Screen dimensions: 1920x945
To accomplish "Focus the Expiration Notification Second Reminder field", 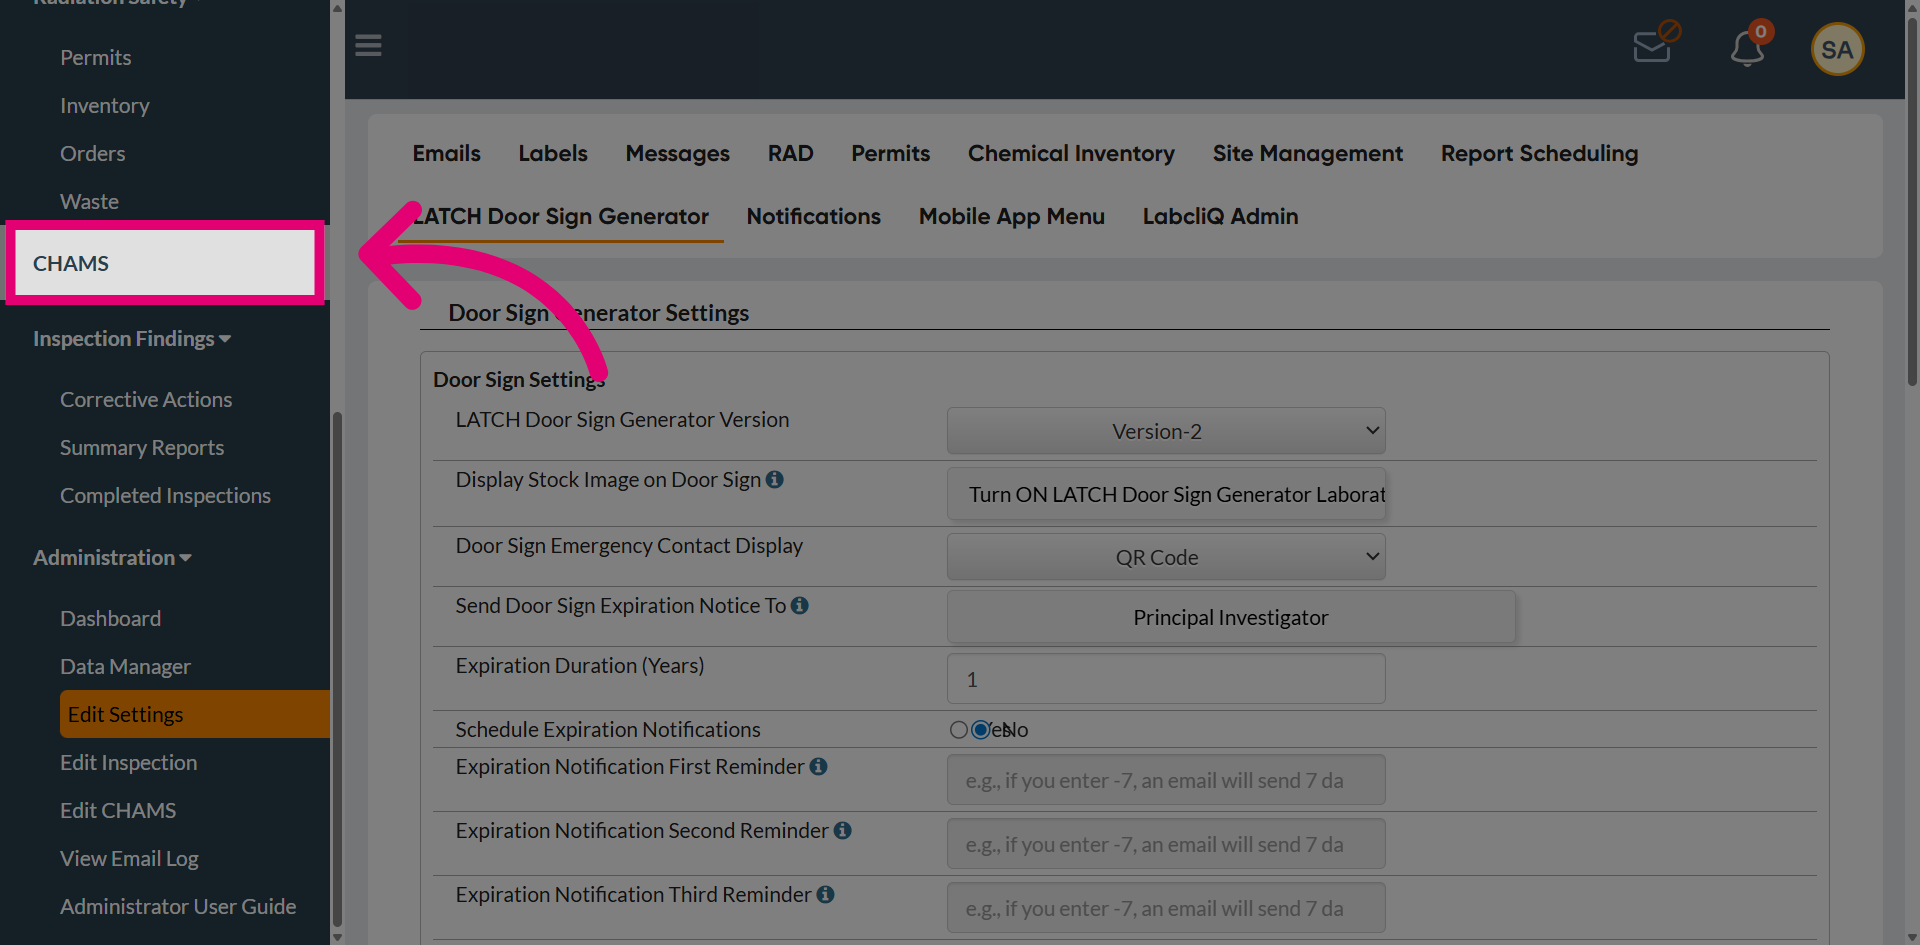I will pos(1166,844).
